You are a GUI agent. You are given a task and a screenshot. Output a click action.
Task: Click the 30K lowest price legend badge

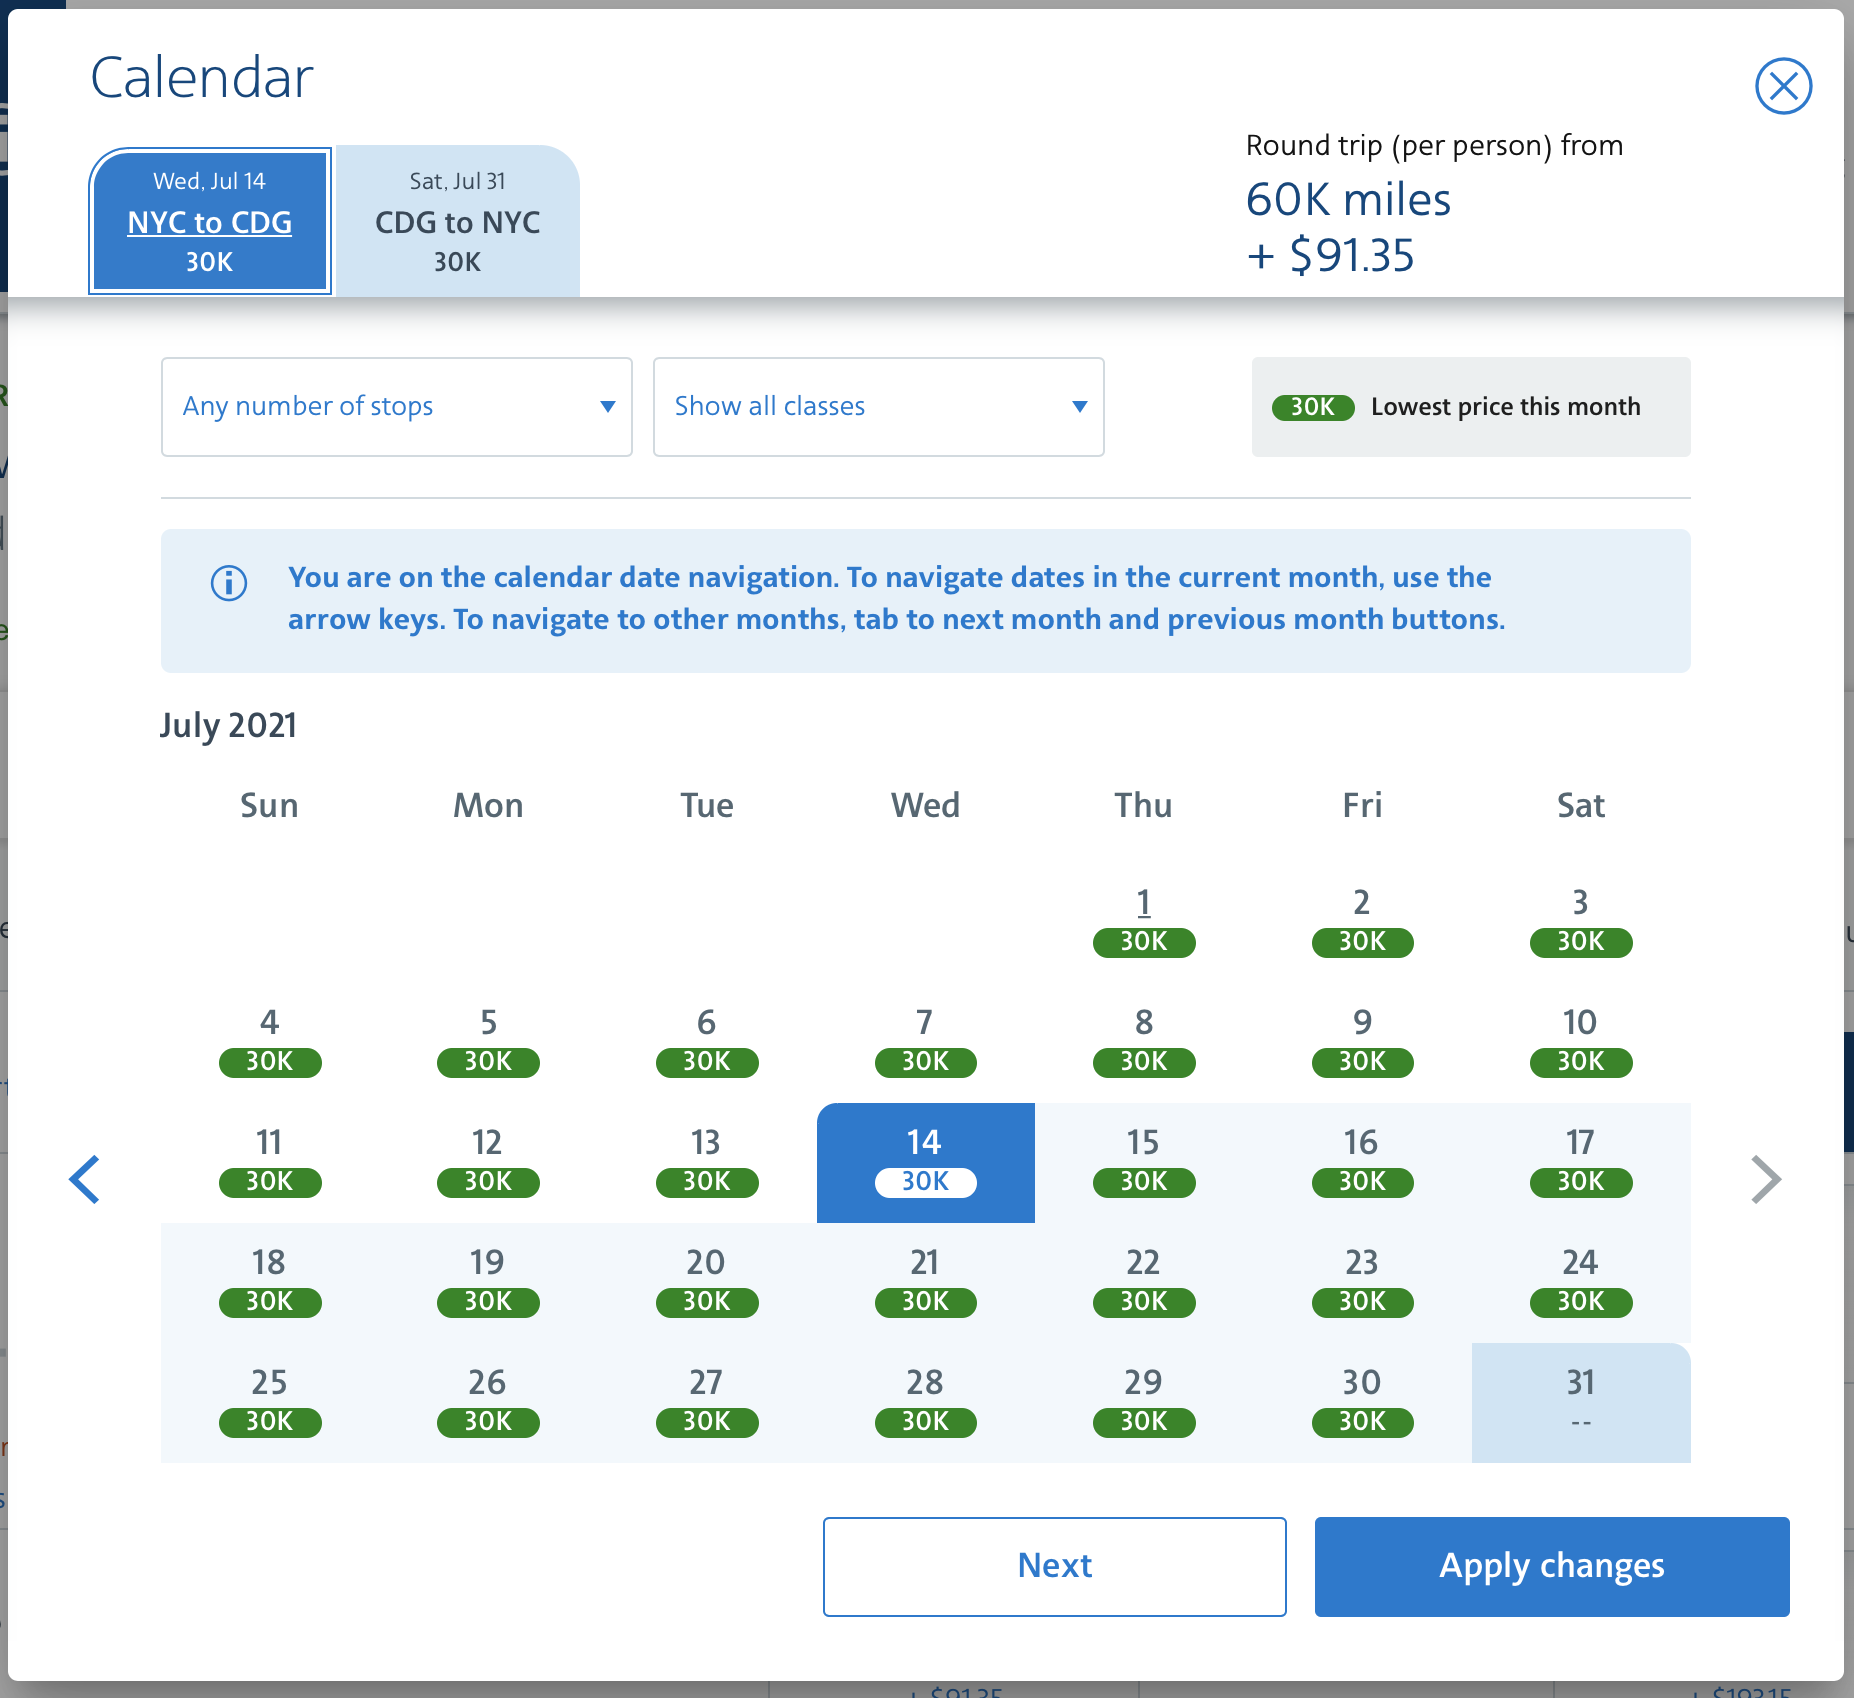point(1313,407)
